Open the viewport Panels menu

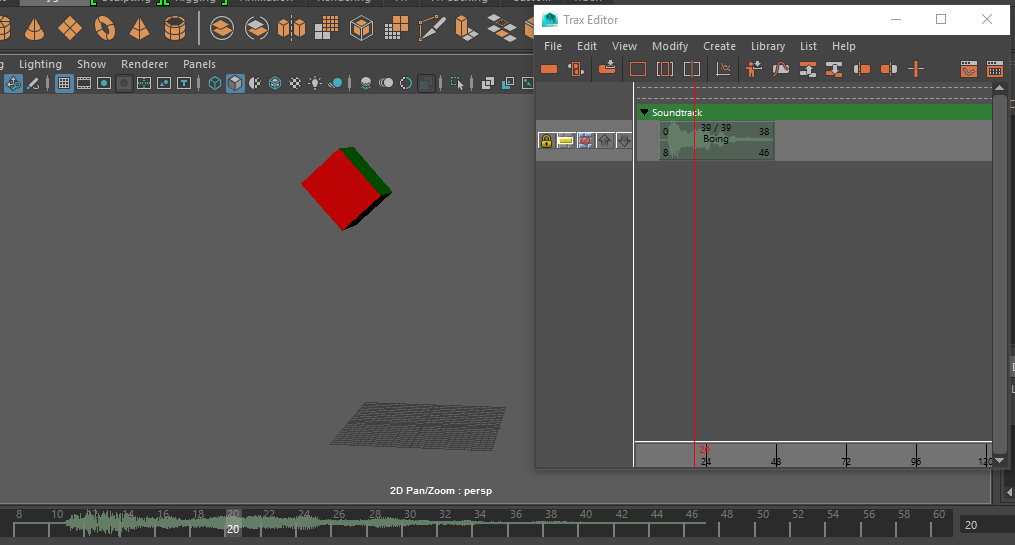coord(199,64)
